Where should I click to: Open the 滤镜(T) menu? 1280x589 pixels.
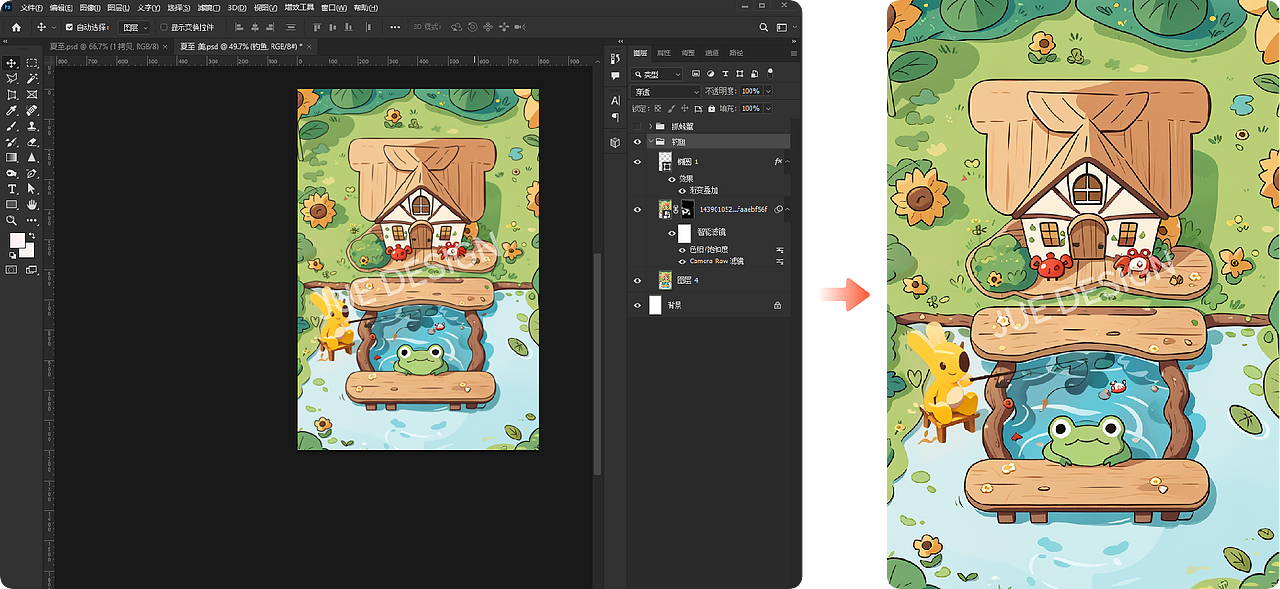(208, 8)
